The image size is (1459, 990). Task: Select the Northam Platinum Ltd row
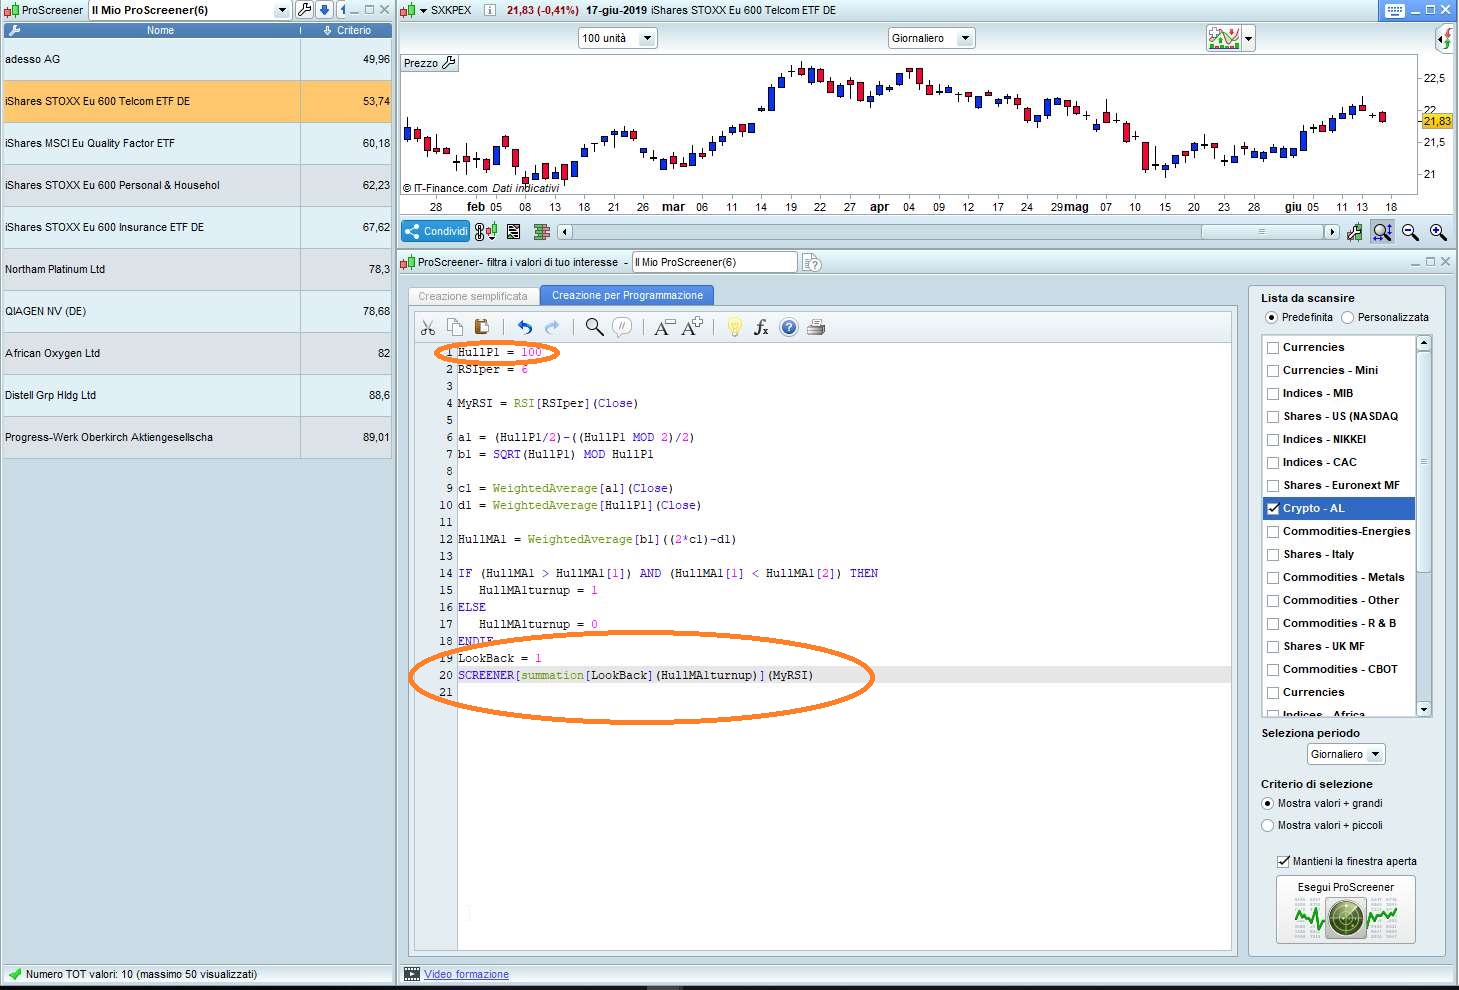click(197, 269)
